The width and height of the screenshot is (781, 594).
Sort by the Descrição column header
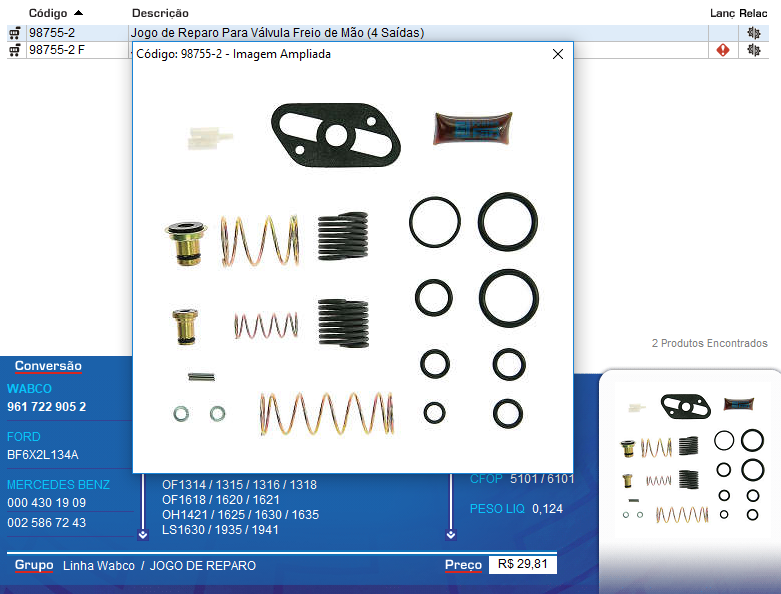(x=160, y=13)
